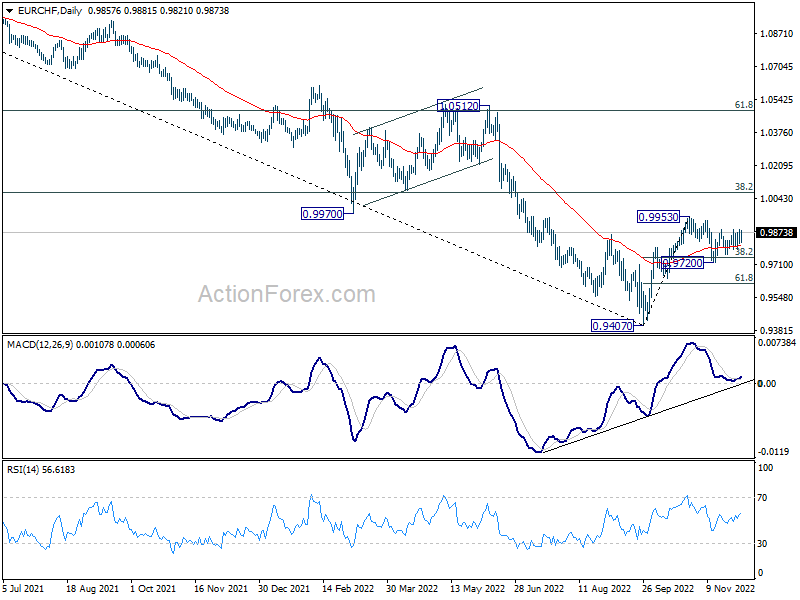Viewport: 800px width, 600px height.
Task: Click the RSI 70 level marker
Action: click(762, 497)
